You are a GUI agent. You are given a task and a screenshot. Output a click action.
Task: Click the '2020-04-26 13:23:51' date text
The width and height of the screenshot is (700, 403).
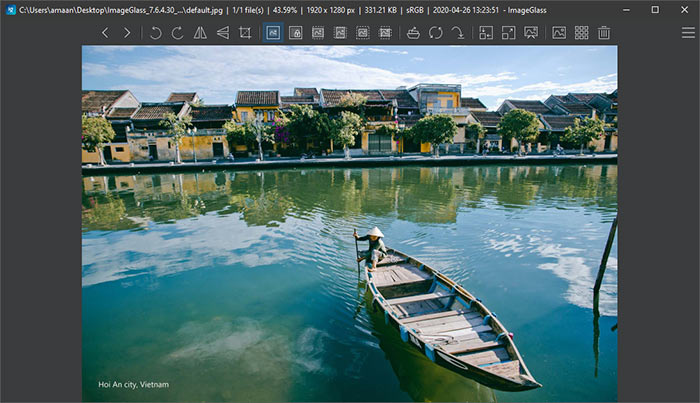466,10
